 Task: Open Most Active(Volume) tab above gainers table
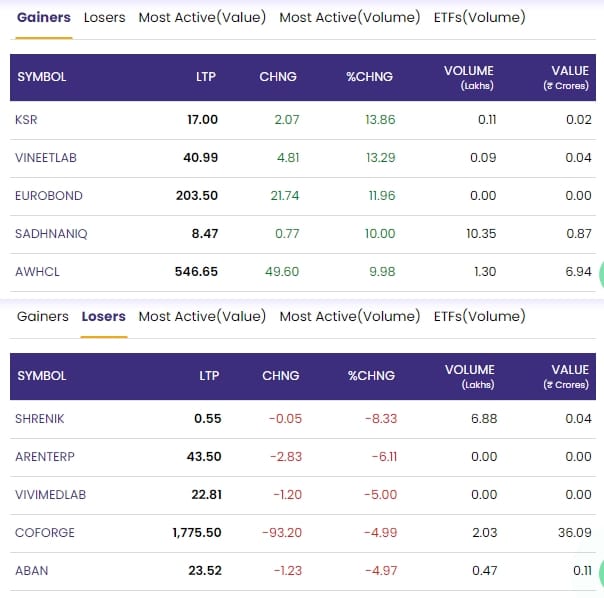click(x=350, y=17)
